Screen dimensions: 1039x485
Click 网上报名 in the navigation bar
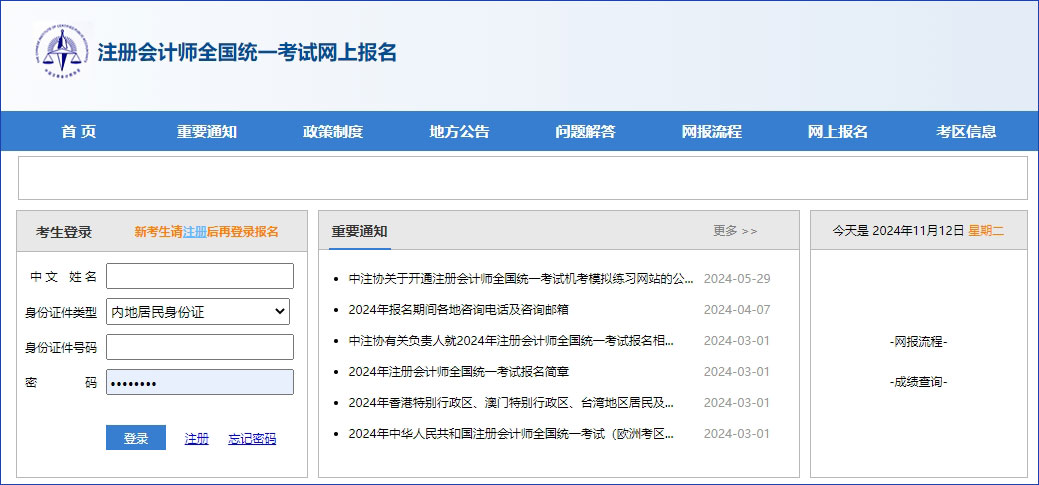tap(837, 132)
